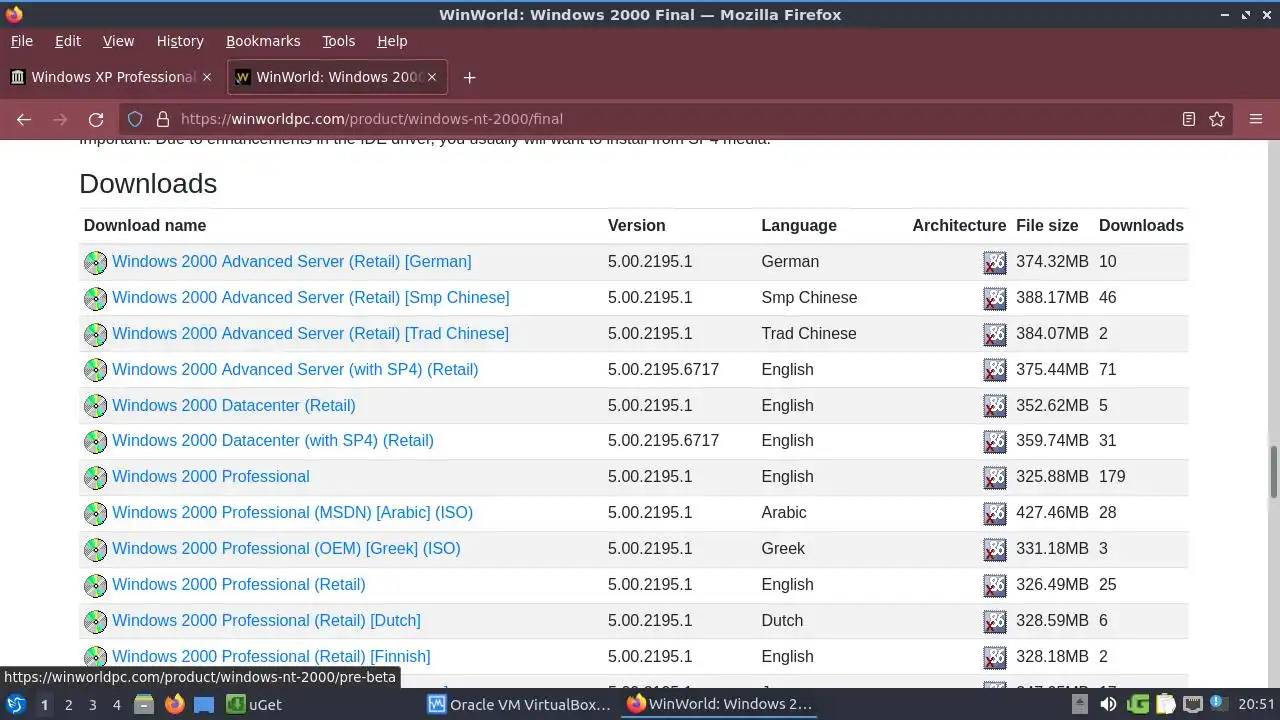This screenshot has width=1280, height=720.
Task: Click the WinWorld Firefox window taskbar button
Action: [x=720, y=704]
